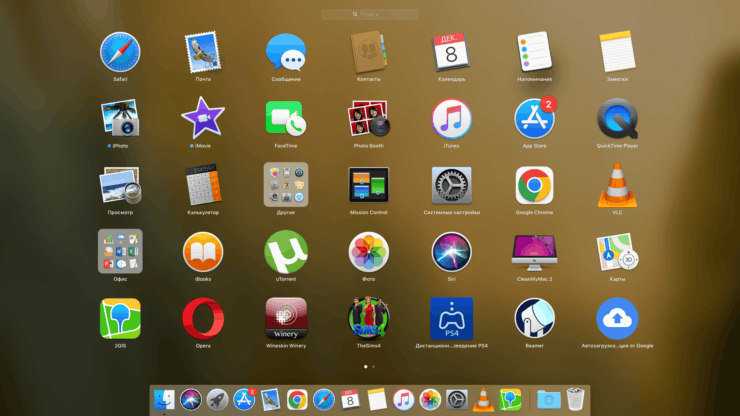Launch QuickTime Player

tap(617, 118)
